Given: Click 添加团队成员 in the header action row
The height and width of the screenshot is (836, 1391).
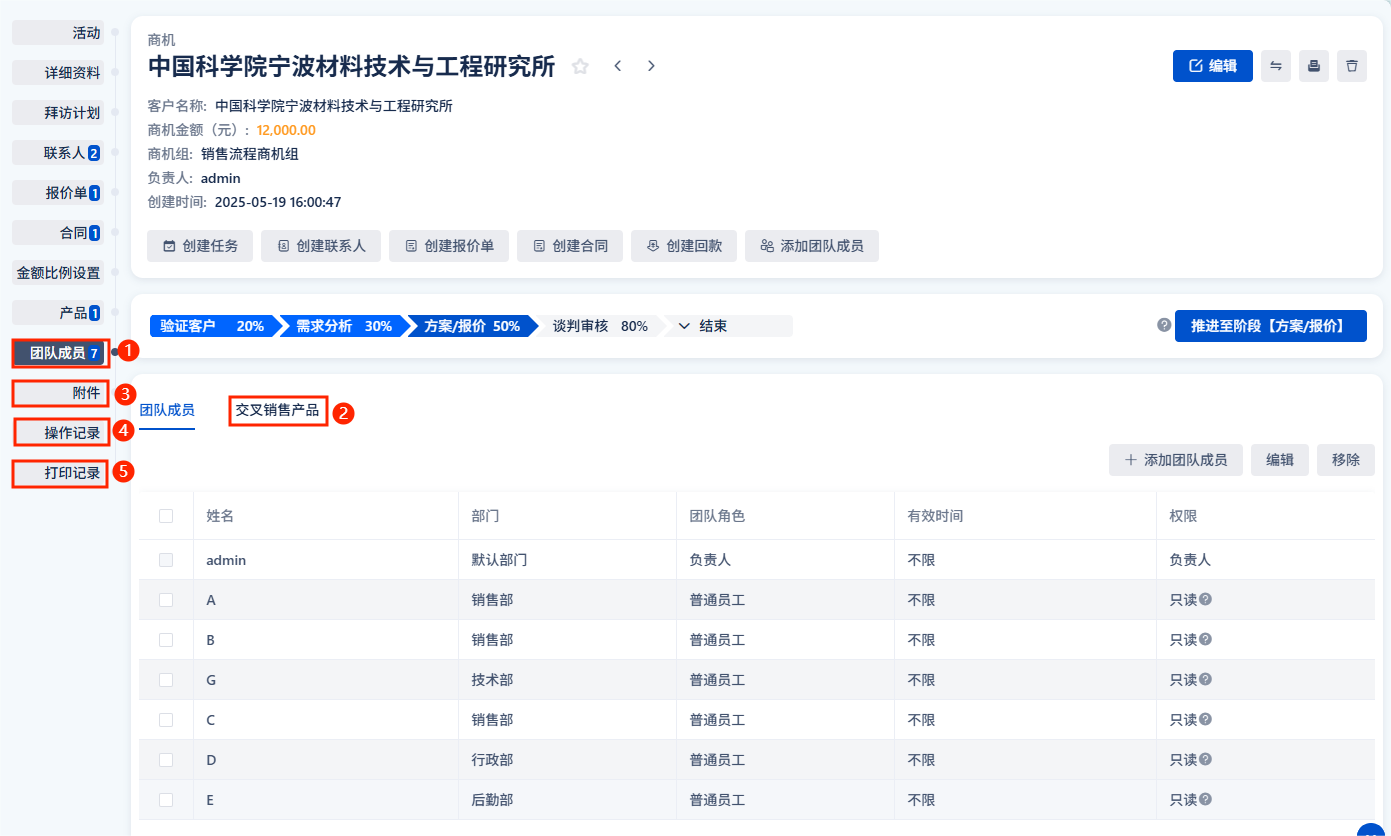Looking at the screenshot, I should [x=812, y=246].
